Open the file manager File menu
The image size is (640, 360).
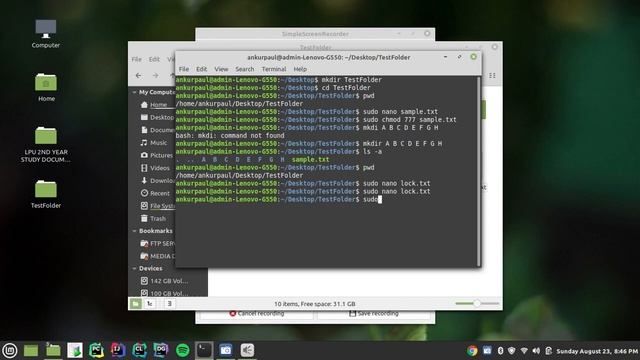[136, 59]
